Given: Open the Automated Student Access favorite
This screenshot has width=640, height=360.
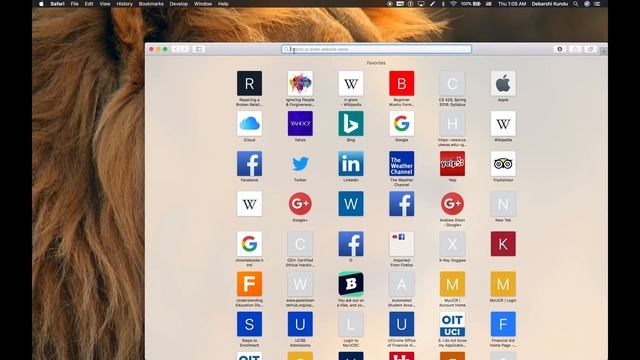Looking at the screenshot, I should pos(401,284).
